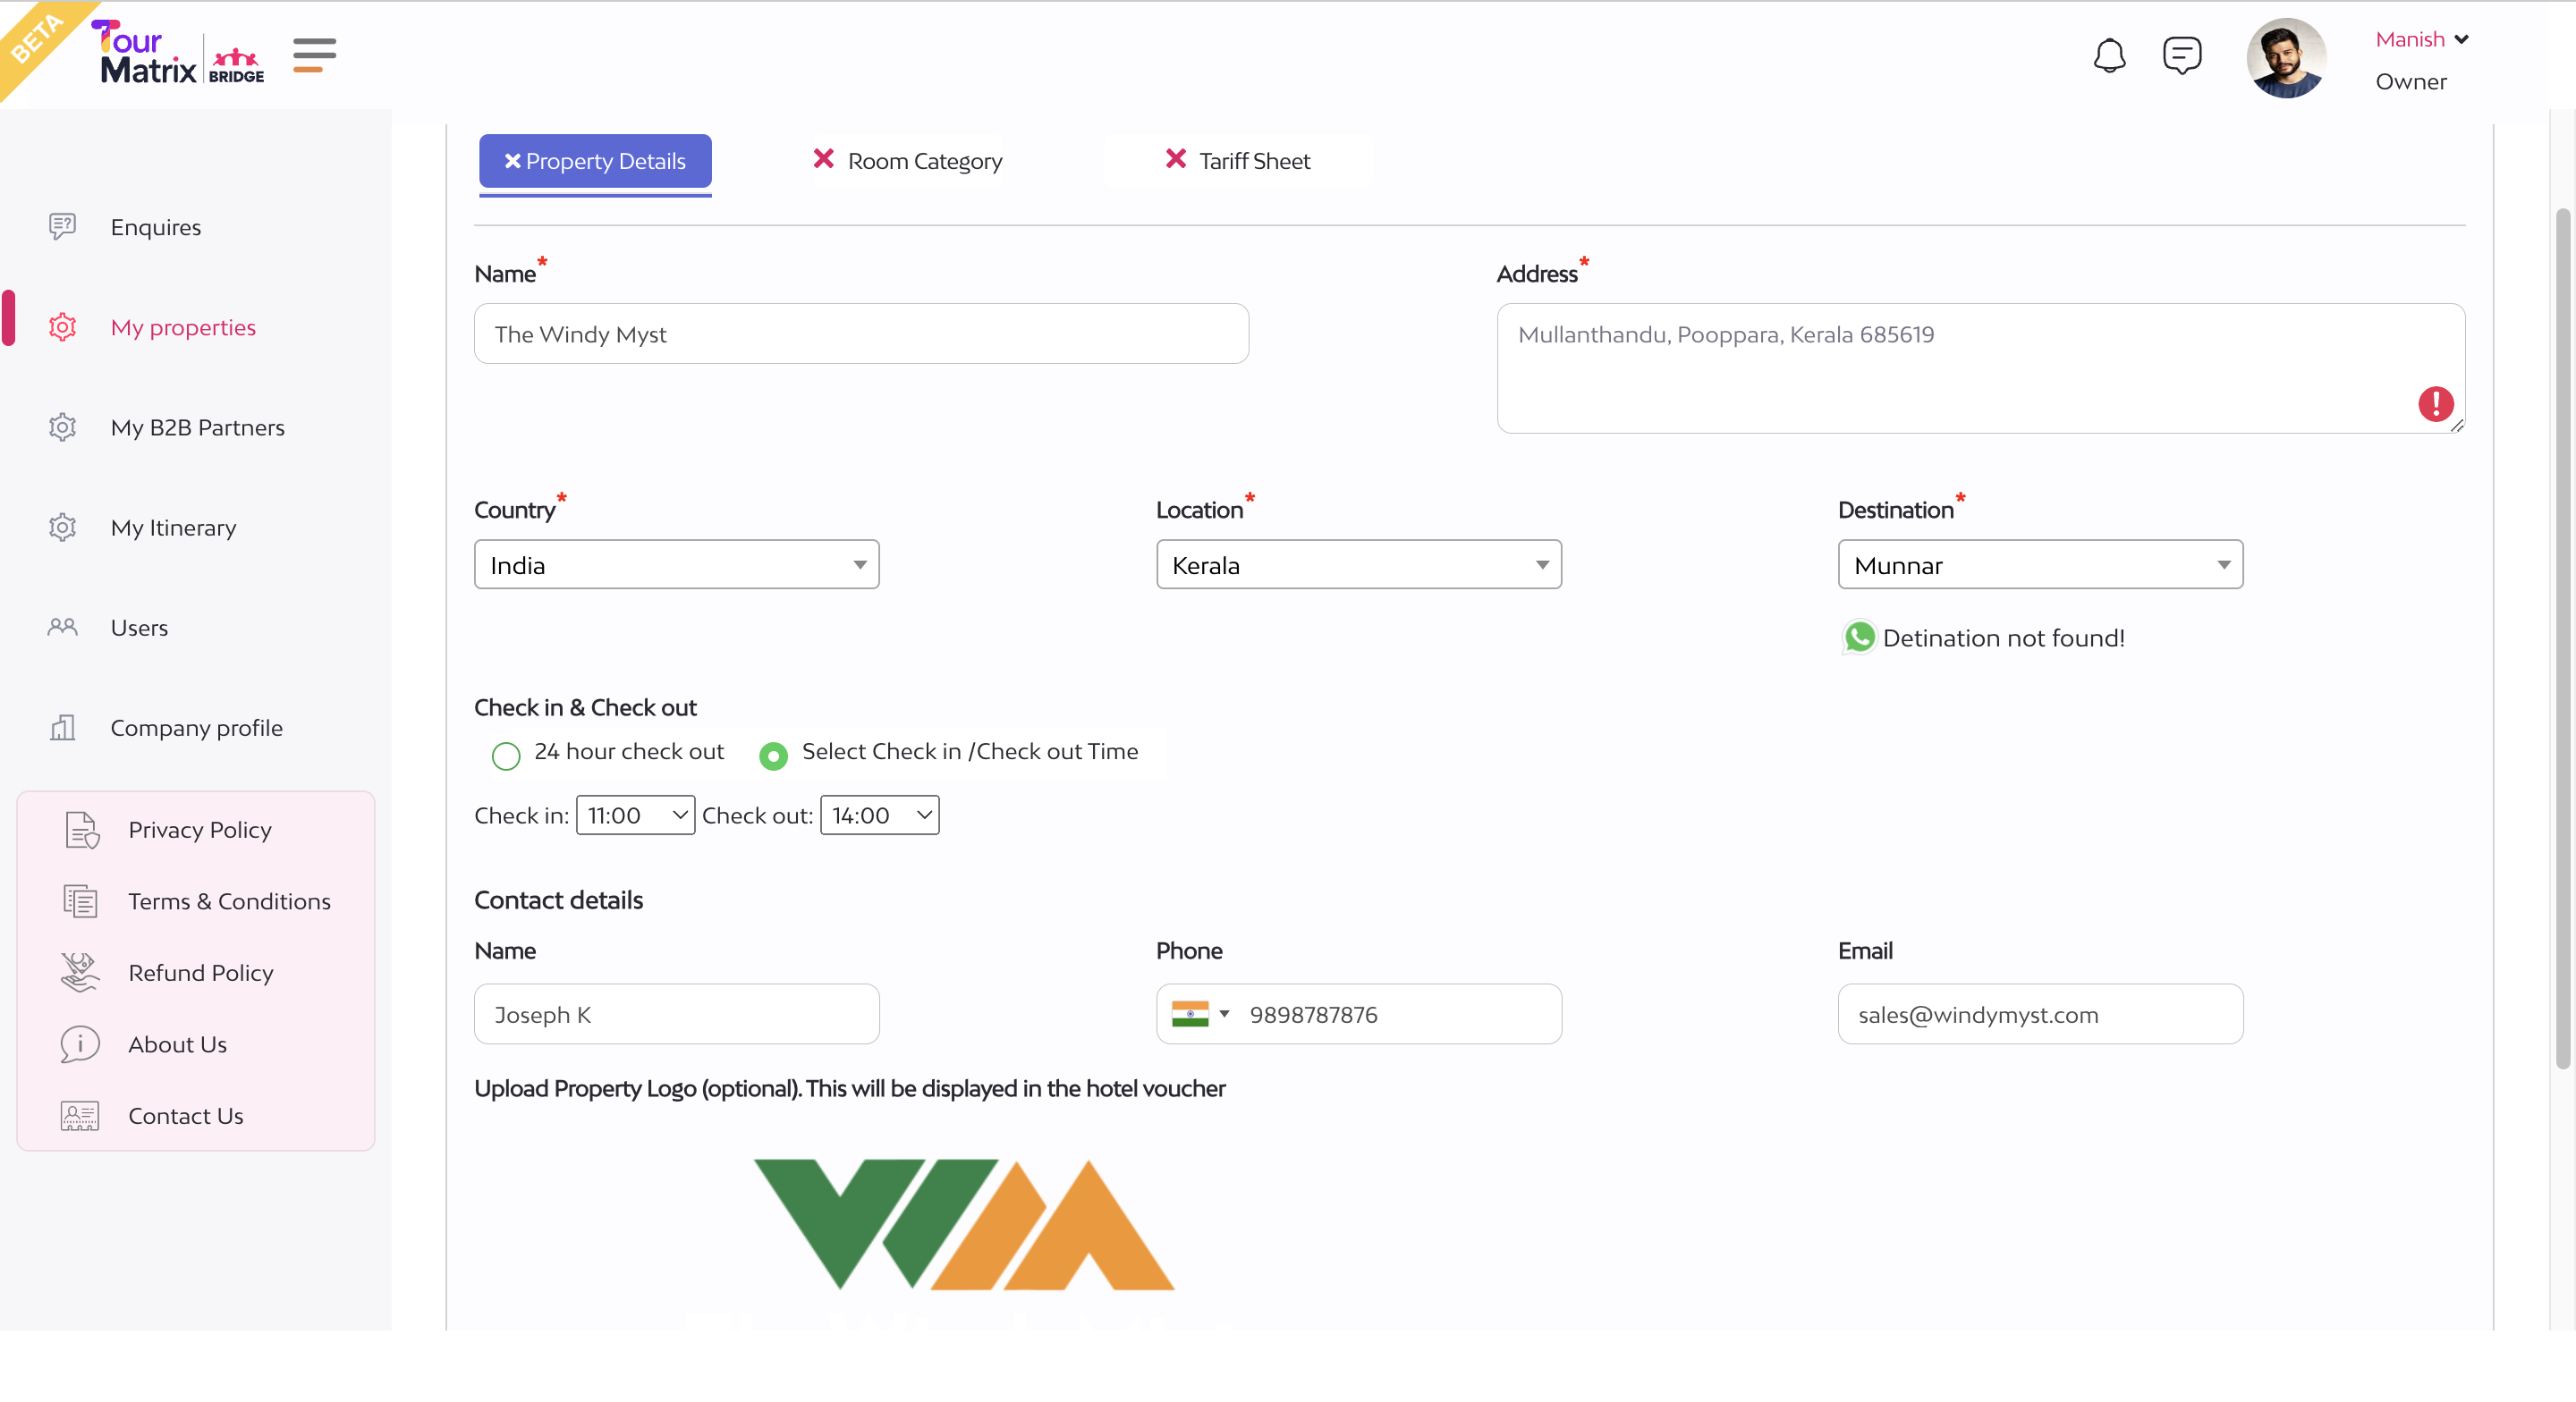Viewport: 2576px width, 1402px height.
Task: Open the phone country flag selector
Action: point(1199,1014)
